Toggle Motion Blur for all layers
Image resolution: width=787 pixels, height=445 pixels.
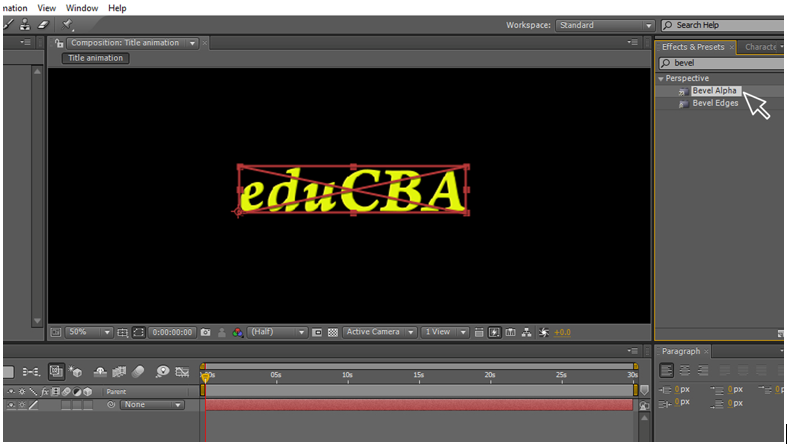(138, 372)
